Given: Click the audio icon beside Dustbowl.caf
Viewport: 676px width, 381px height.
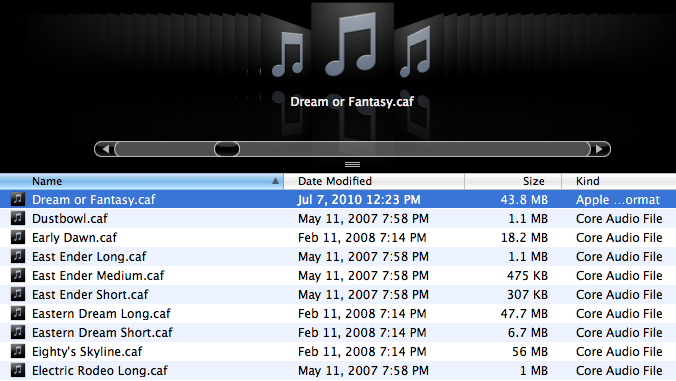Looking at the screenshot, I should pos(18,218).
